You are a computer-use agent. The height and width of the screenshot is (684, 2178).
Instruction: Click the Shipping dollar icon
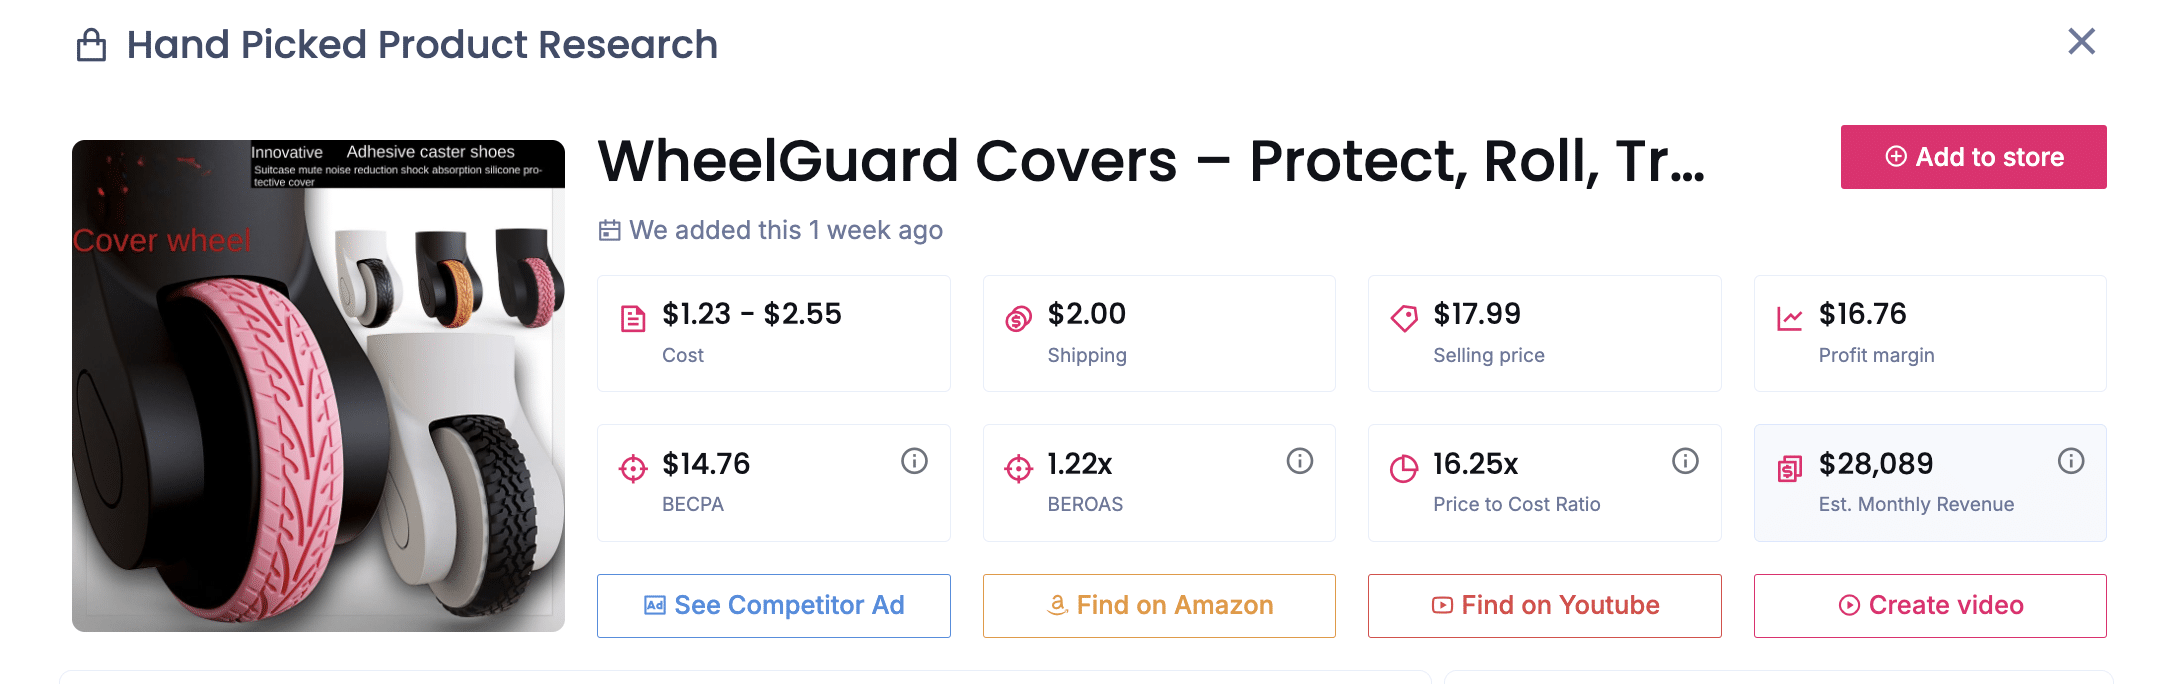pyautogui.click(x=1018, y=315)
